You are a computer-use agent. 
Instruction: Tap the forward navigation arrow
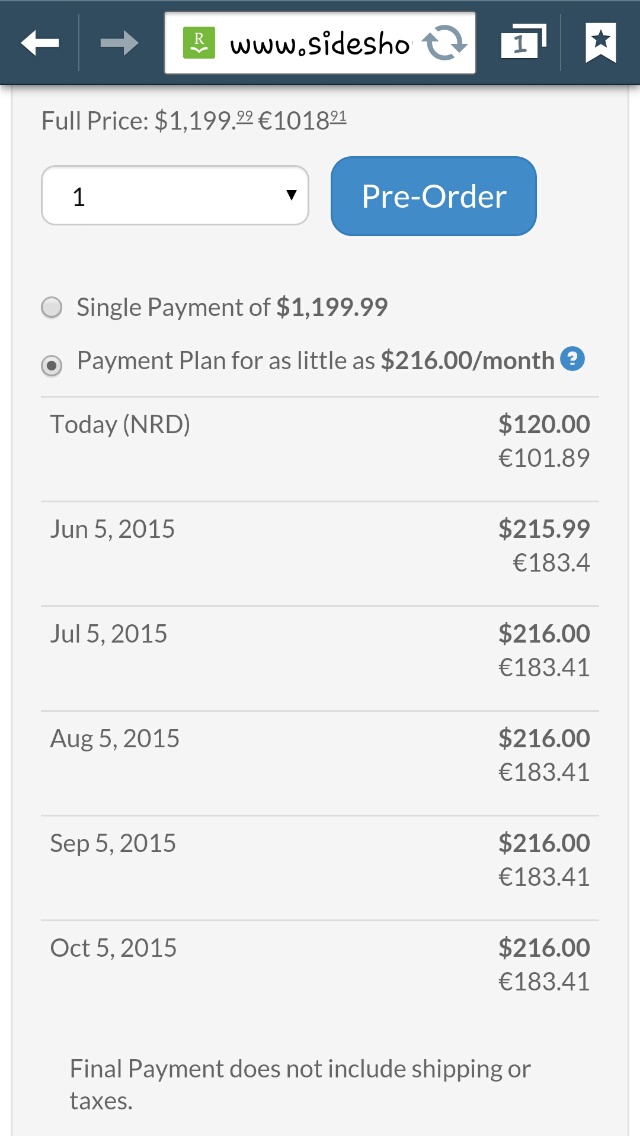coord(119,42)
